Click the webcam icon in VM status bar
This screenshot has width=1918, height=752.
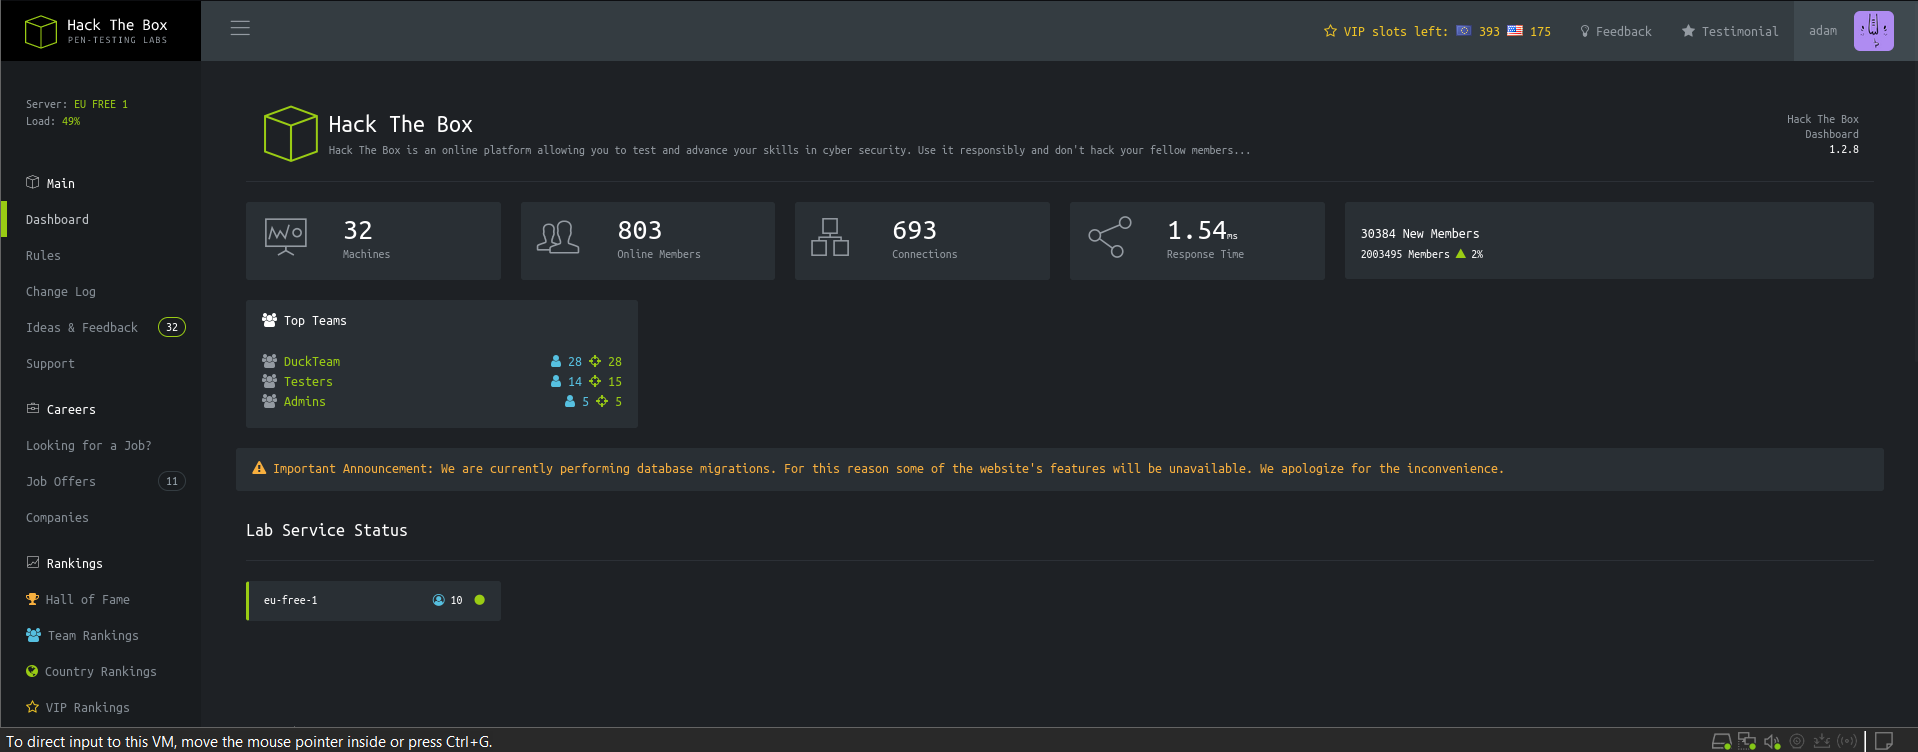click(x=1797, y=741)
